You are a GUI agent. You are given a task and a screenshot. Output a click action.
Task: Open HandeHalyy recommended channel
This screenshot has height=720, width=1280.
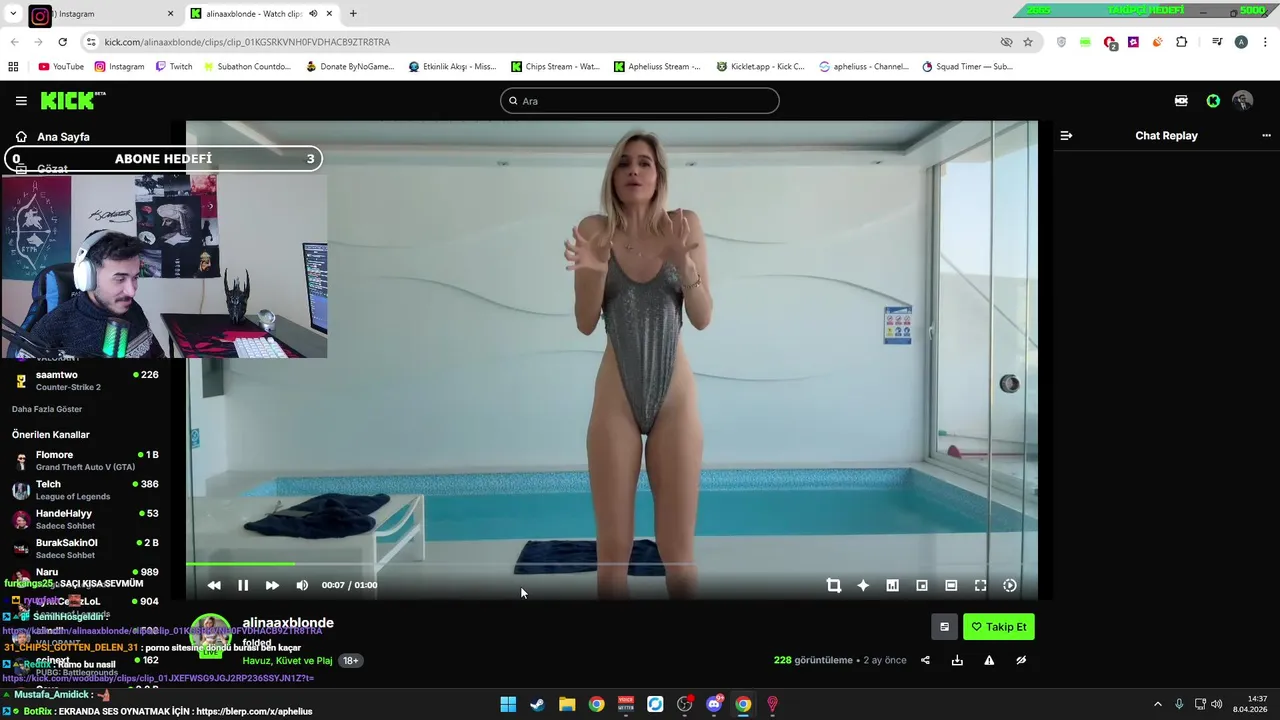[85, 519]
